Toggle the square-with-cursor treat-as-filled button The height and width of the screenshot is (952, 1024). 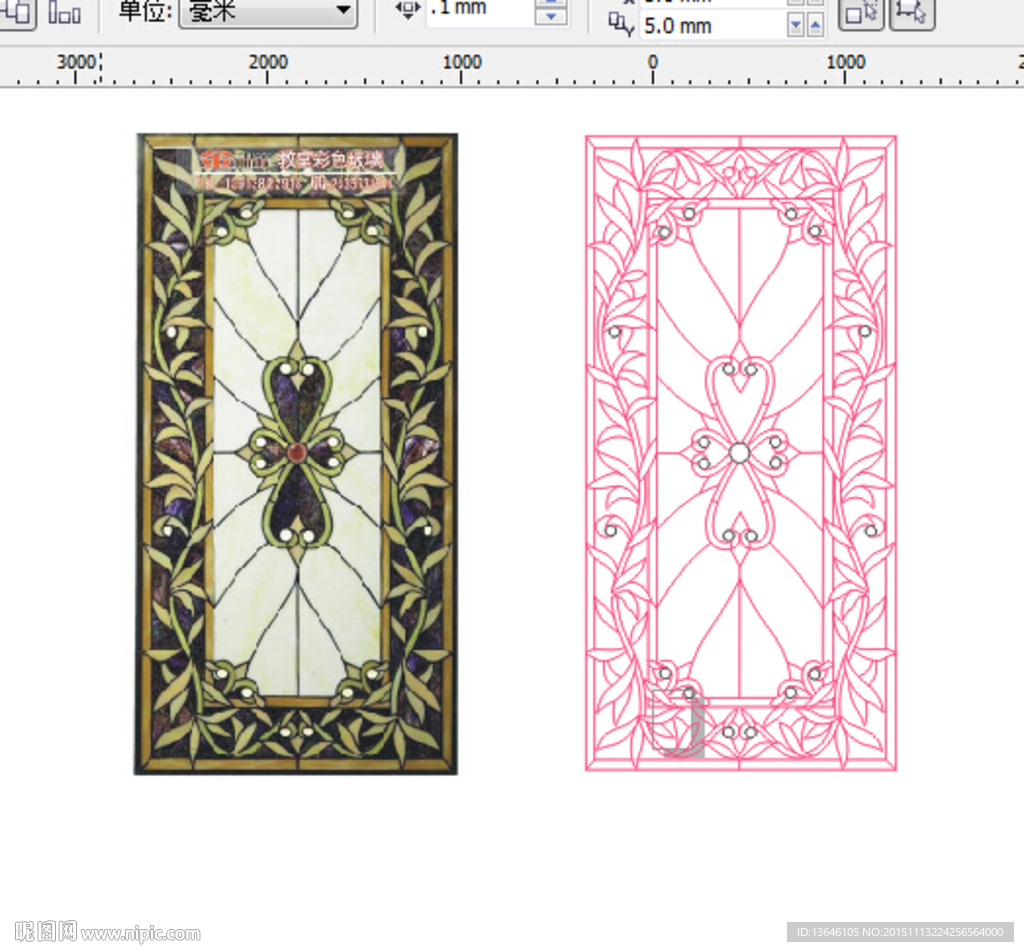point(860,12)
